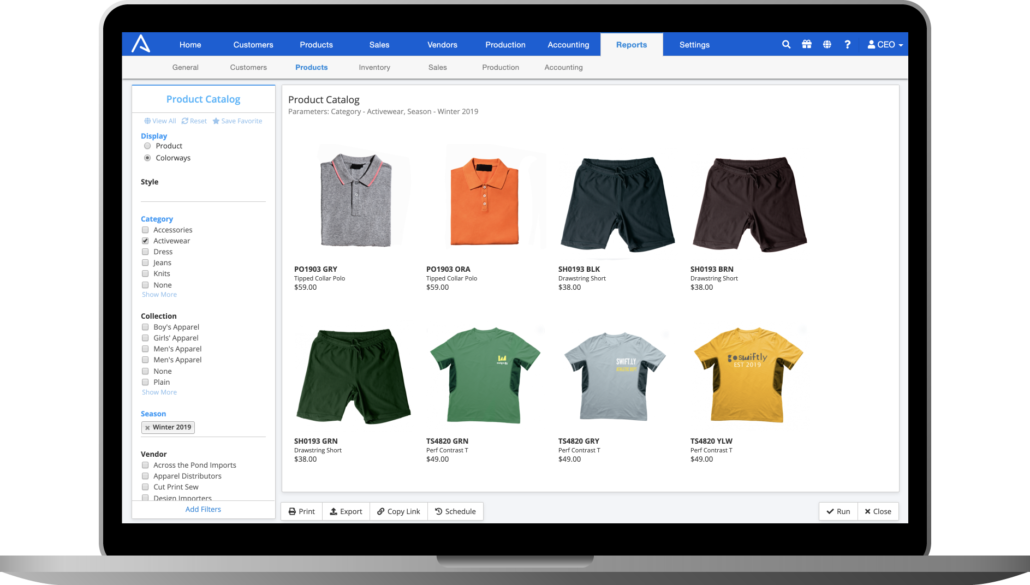Open SH0193 GRN green shorts thumbnail
Image resolution: width=1030 pixels, height=585 pixels.
353,376
